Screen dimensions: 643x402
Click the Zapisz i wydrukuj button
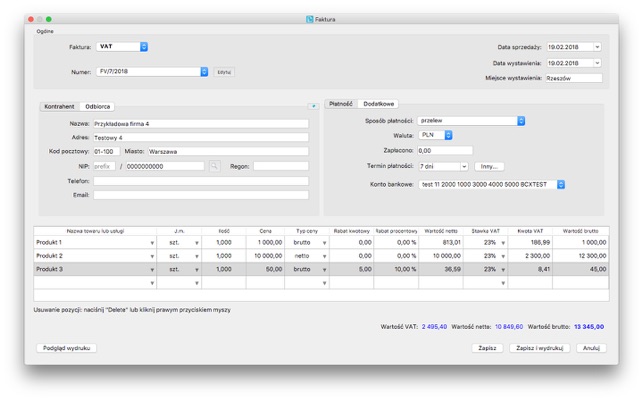tap(539, 349)
